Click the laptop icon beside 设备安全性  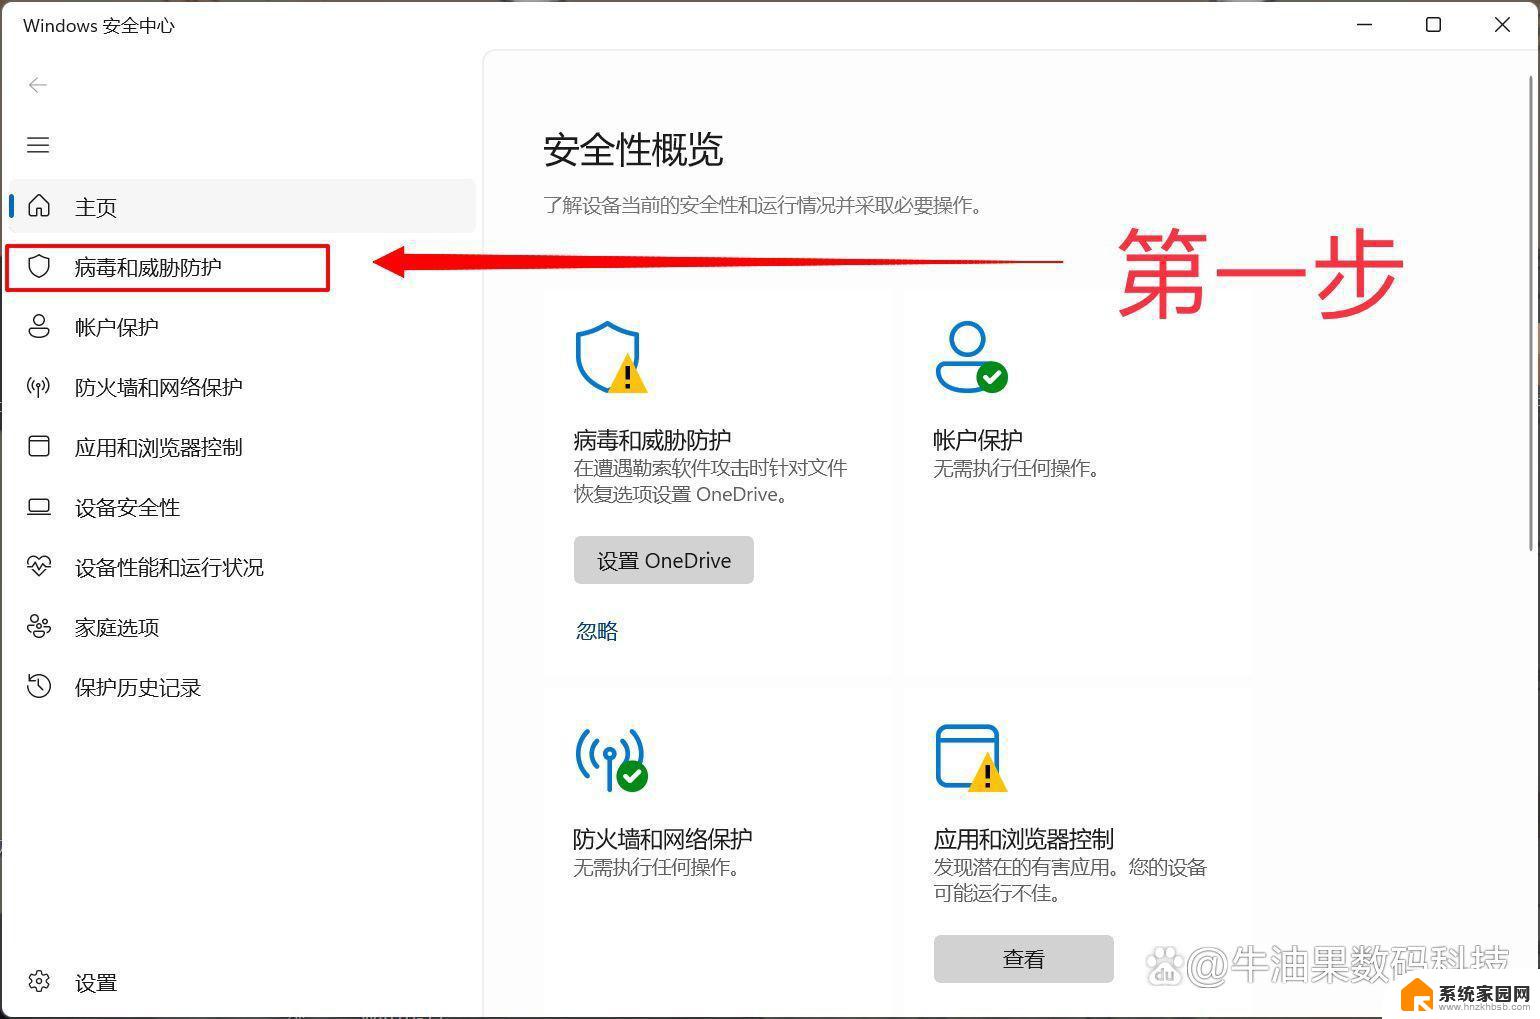tap(39, 506)
